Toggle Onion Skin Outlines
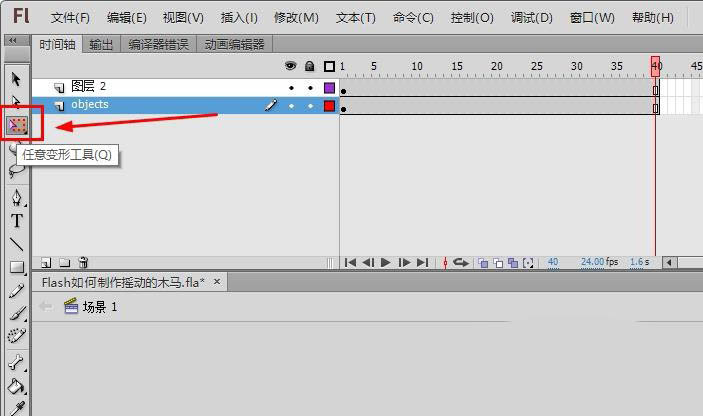Image resolution: width=703 pixels, height=416 pixels. tap(498, 263)
